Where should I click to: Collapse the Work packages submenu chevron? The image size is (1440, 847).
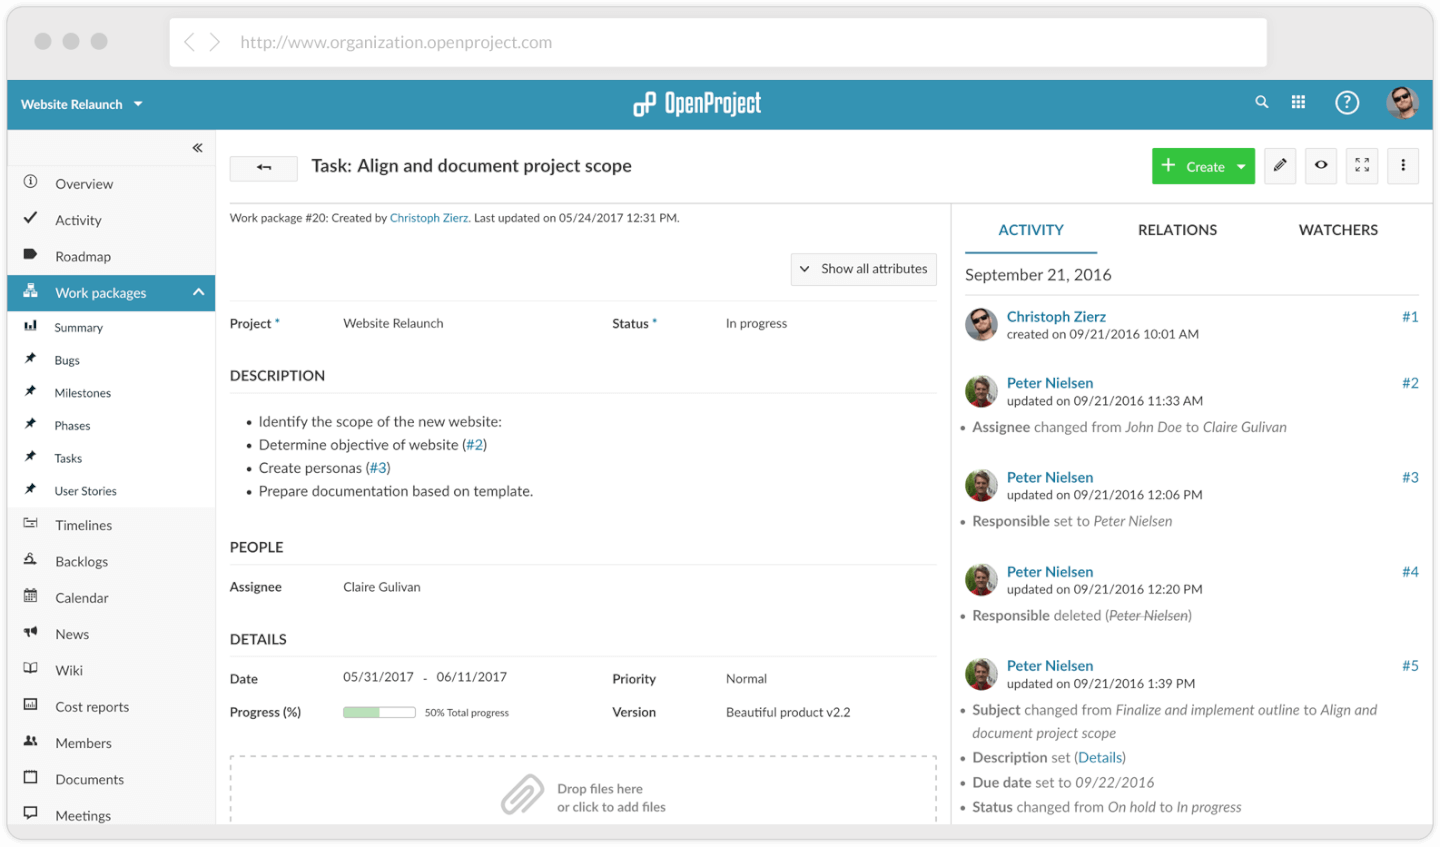198,292
